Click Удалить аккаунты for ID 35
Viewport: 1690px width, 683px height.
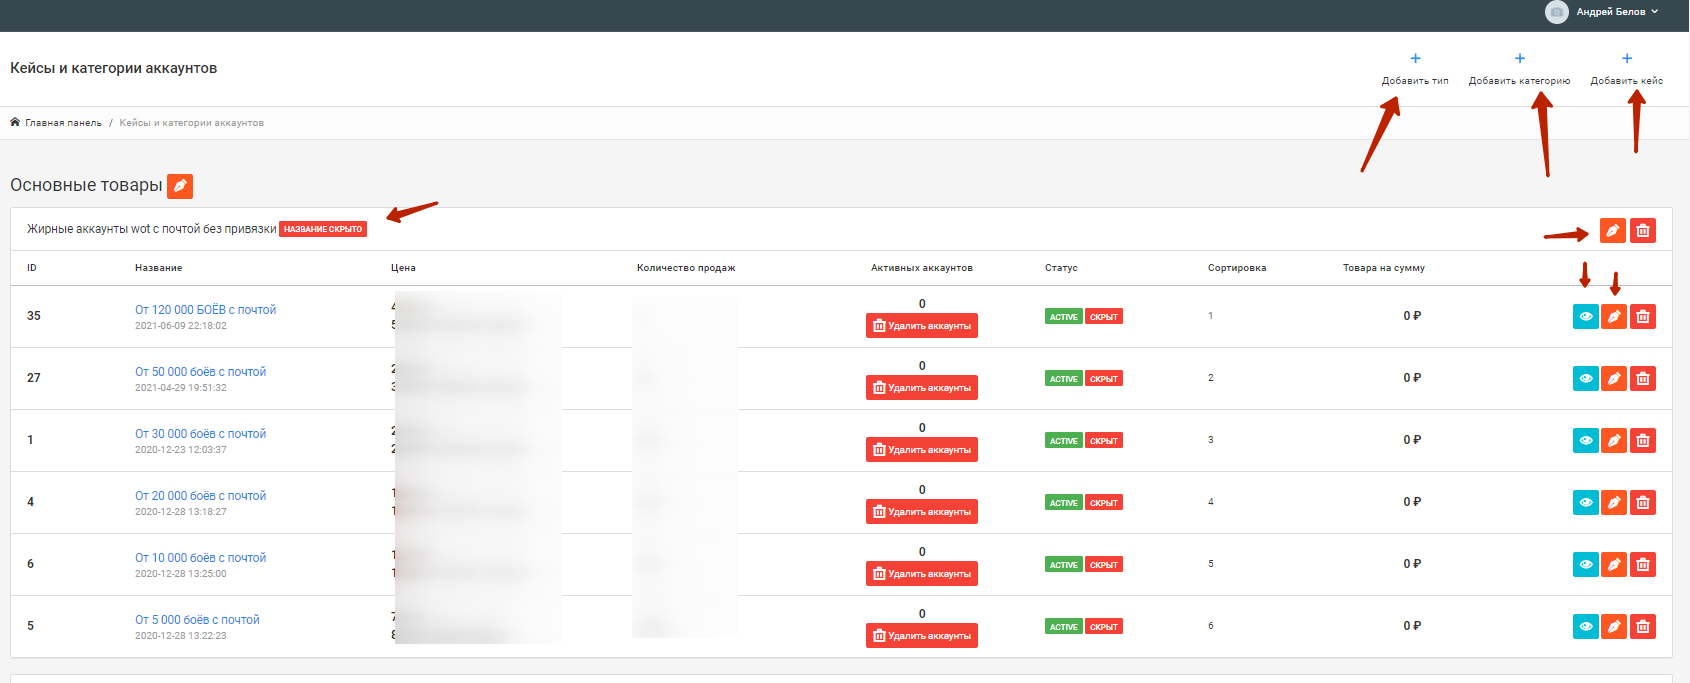point(921,326)
